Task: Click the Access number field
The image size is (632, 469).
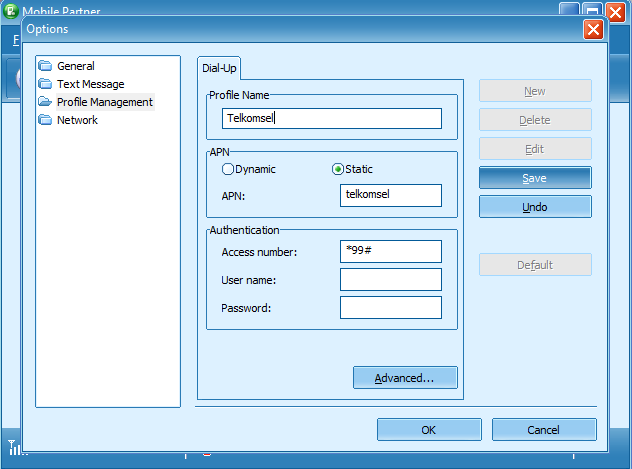Action: [391, 251]
